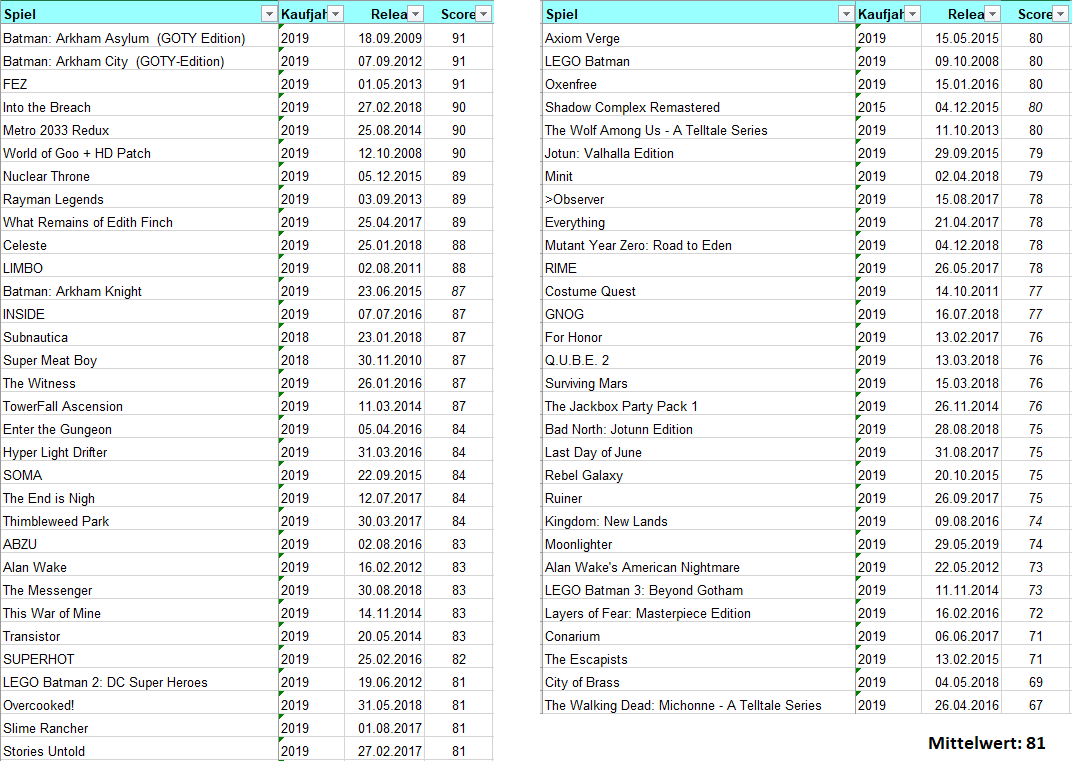Open the Kaufjahr filter dropdown in right table
The height and width of the screenshot is (772, 1079).
(912, 14)
